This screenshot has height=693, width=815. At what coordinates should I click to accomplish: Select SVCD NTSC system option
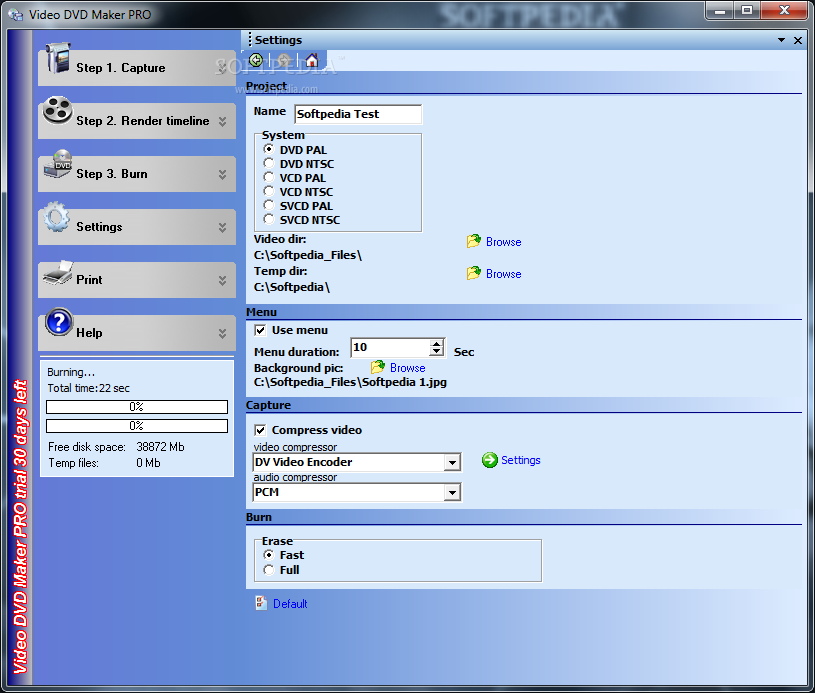[268, 219]
